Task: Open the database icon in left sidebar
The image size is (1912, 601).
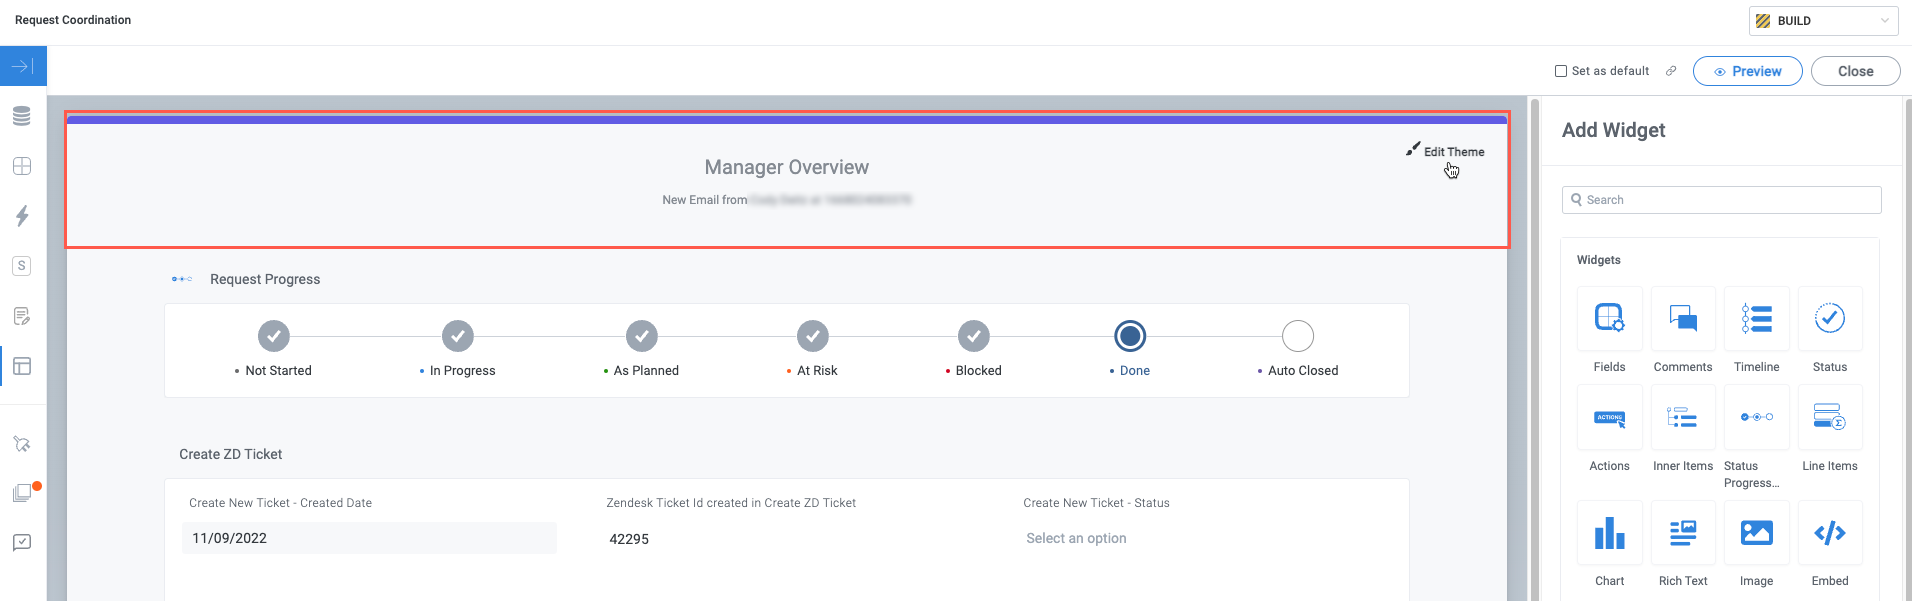Action: click(22, 116)
